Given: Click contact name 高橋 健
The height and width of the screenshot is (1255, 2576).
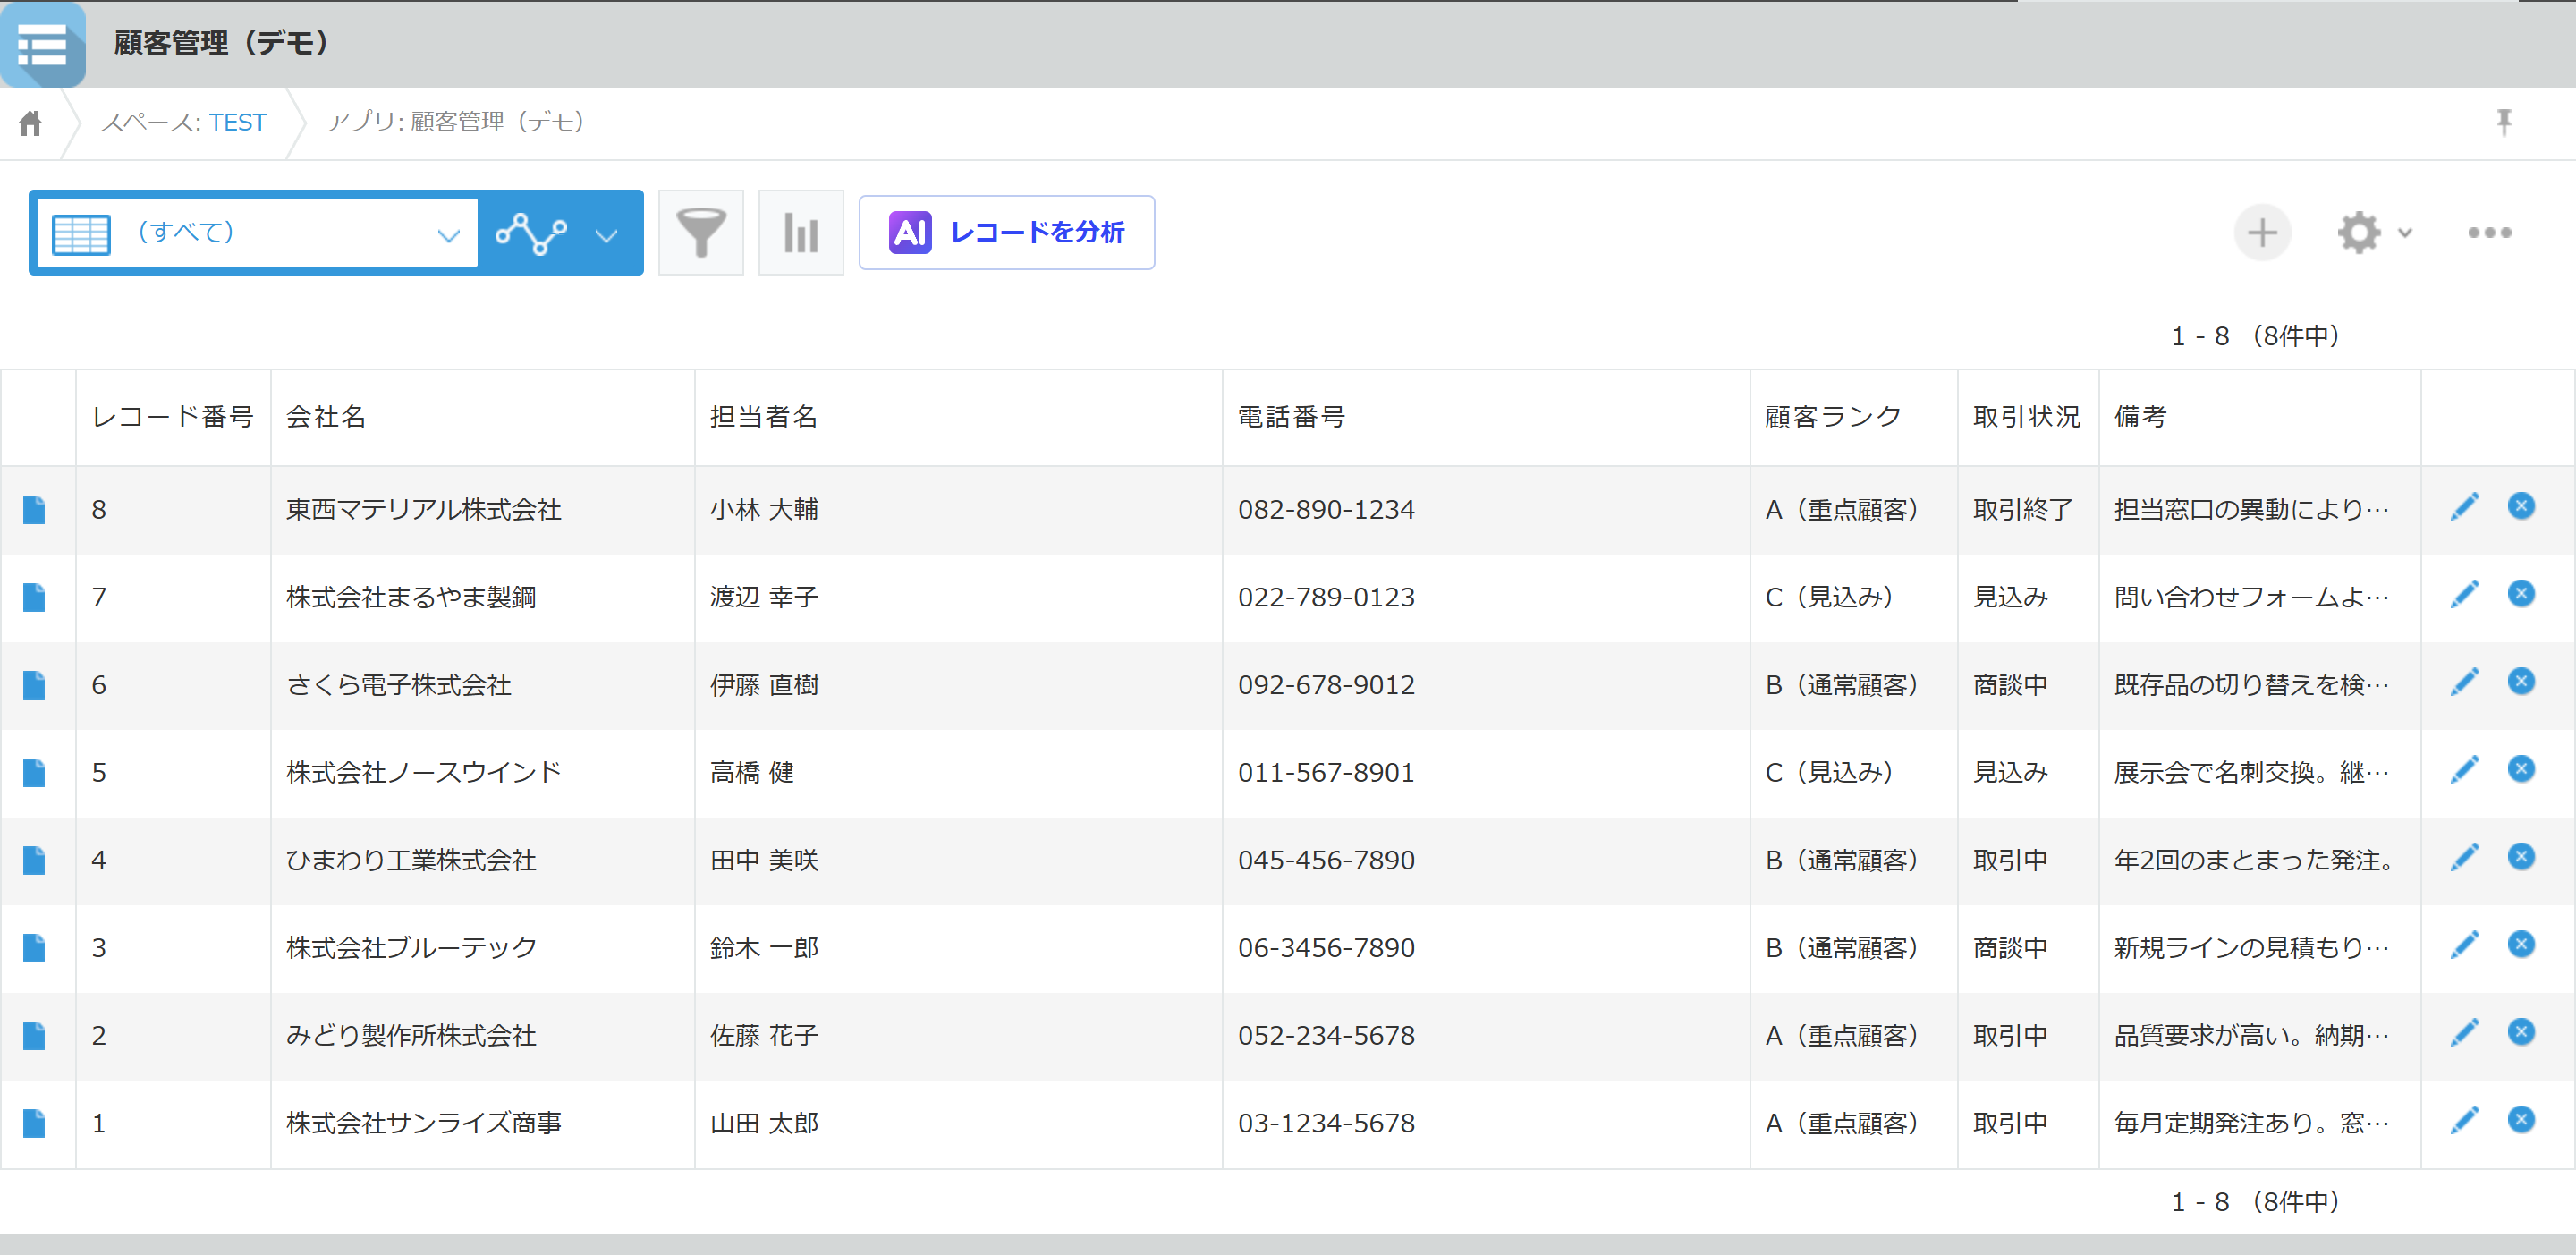Looking at the screenshot, I should [752, 773].
